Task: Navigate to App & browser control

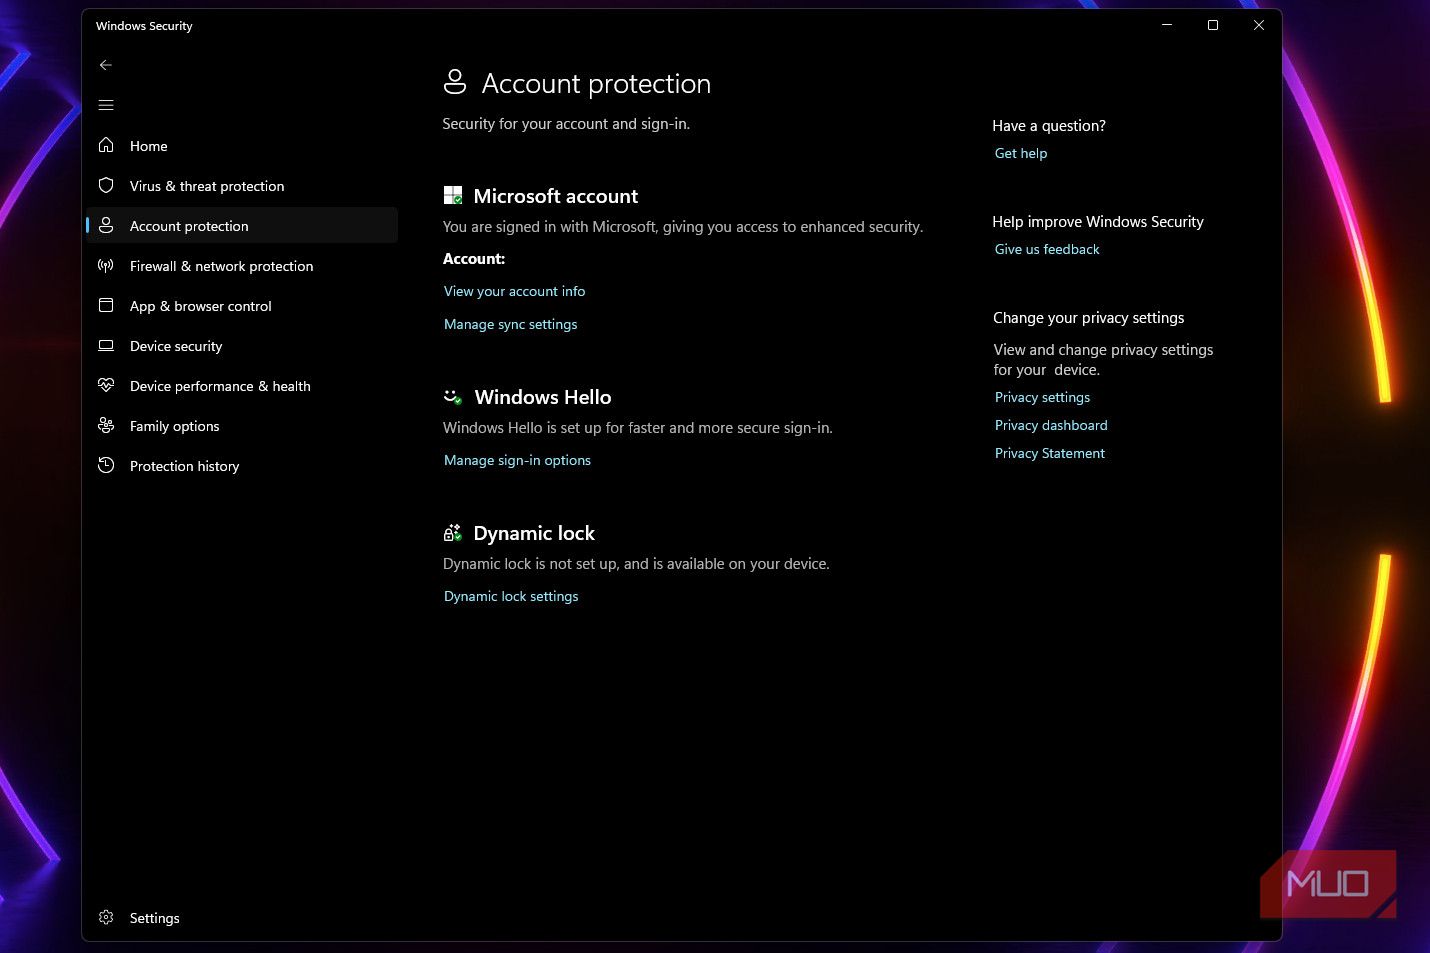Action: (242, 306)
